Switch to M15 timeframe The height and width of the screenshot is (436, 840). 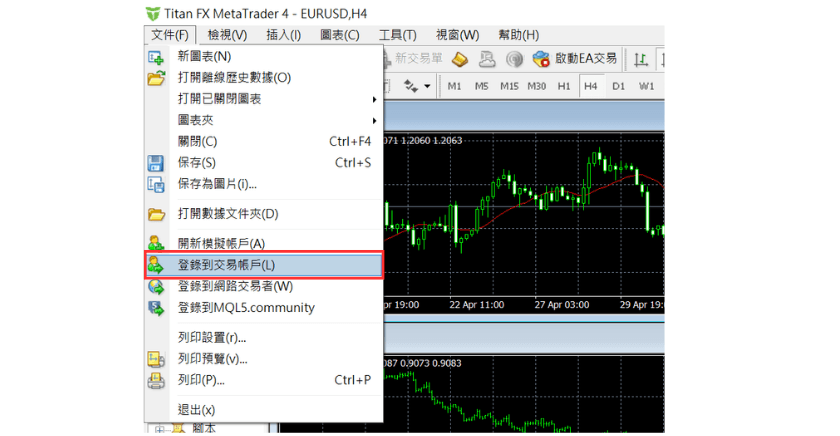pos(509,86)
